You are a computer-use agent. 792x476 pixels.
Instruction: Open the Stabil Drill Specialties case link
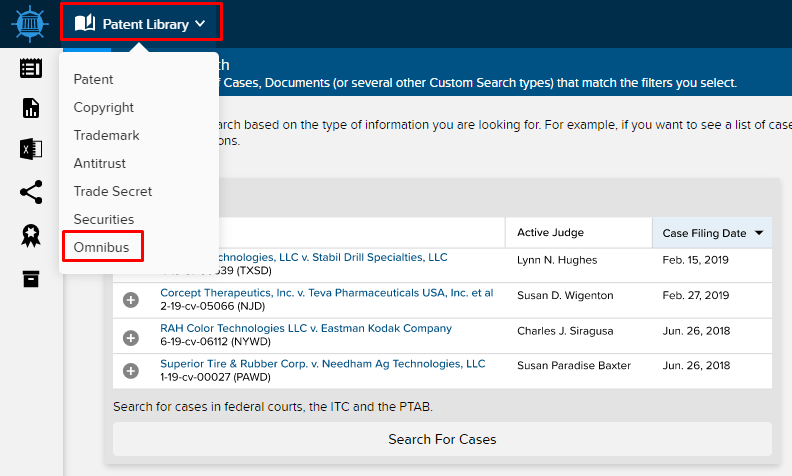(331, 257)
